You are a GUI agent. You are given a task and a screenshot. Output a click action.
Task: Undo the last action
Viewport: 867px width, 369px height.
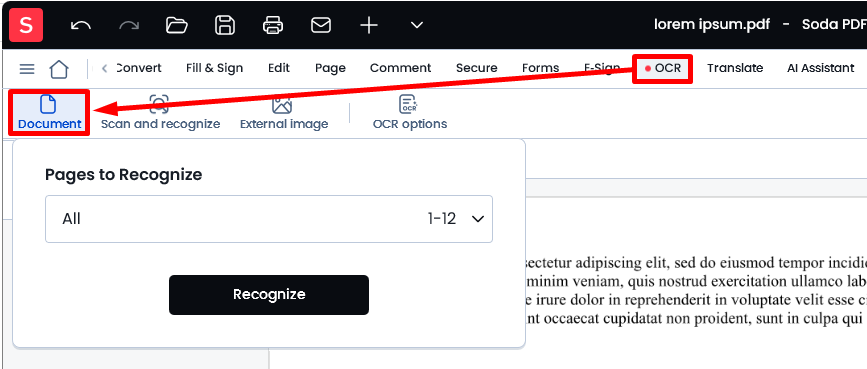tap(81, 25)
